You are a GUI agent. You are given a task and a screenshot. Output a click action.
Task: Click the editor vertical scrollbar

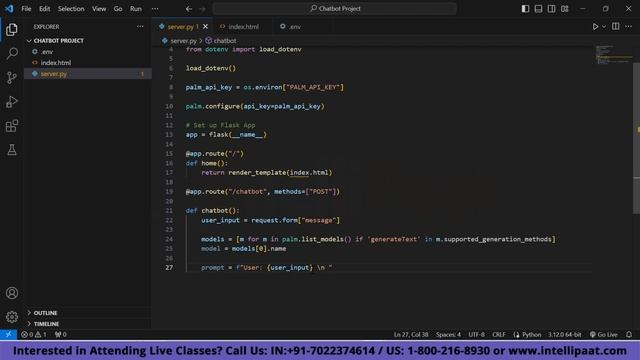(636, 138)
